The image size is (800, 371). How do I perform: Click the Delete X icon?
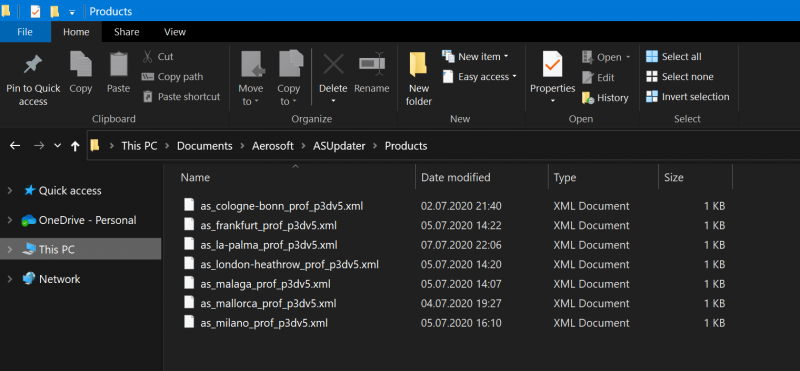[334, 64]
